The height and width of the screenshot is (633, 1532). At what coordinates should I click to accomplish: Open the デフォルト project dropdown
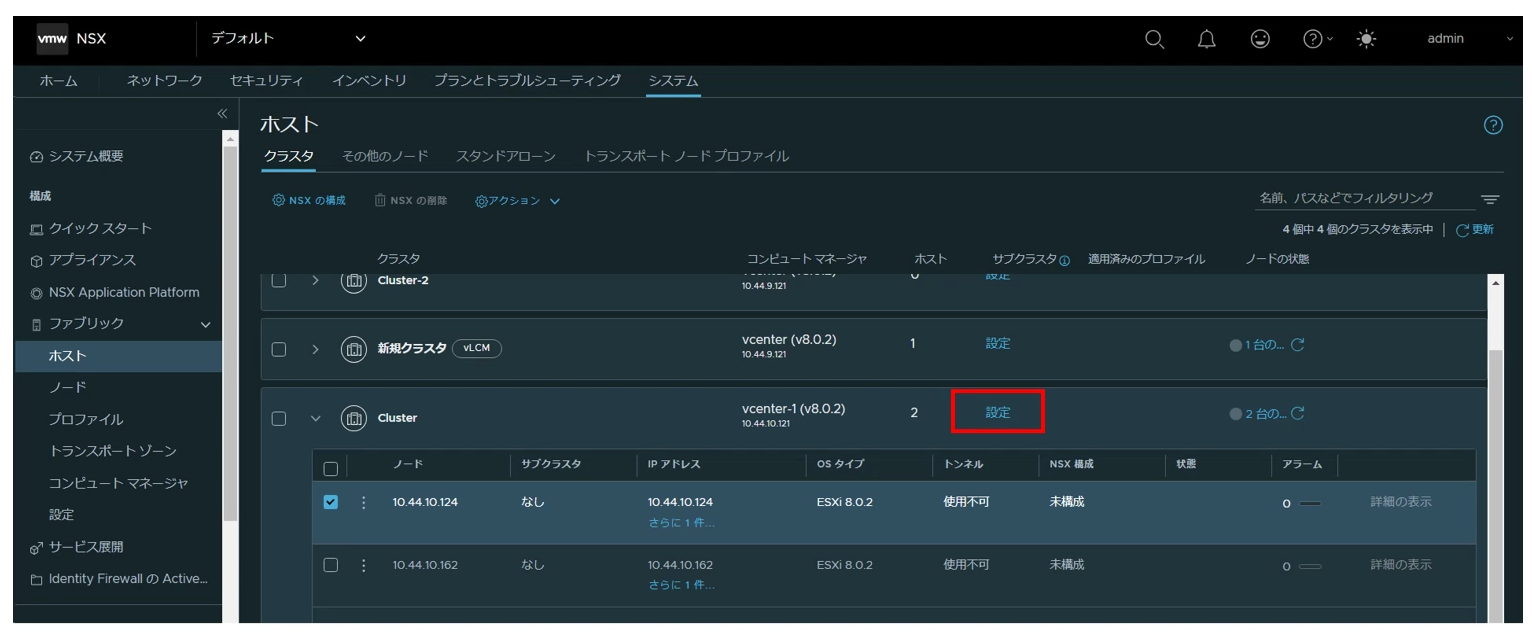click(x=288, y=39)
